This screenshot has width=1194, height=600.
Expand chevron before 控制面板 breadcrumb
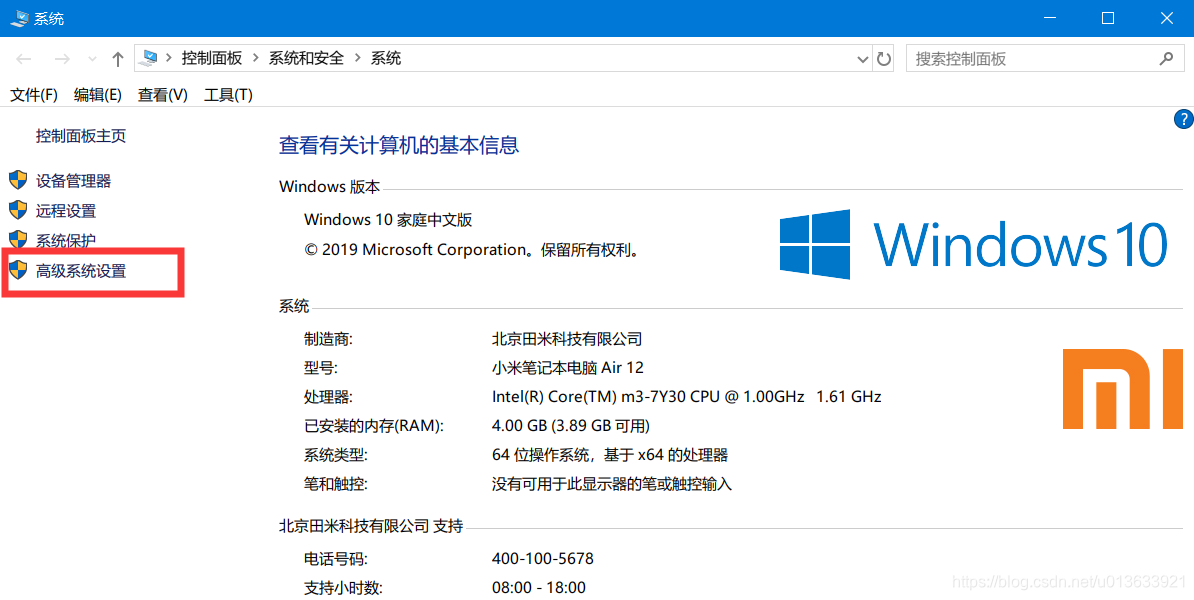[168, 59]
